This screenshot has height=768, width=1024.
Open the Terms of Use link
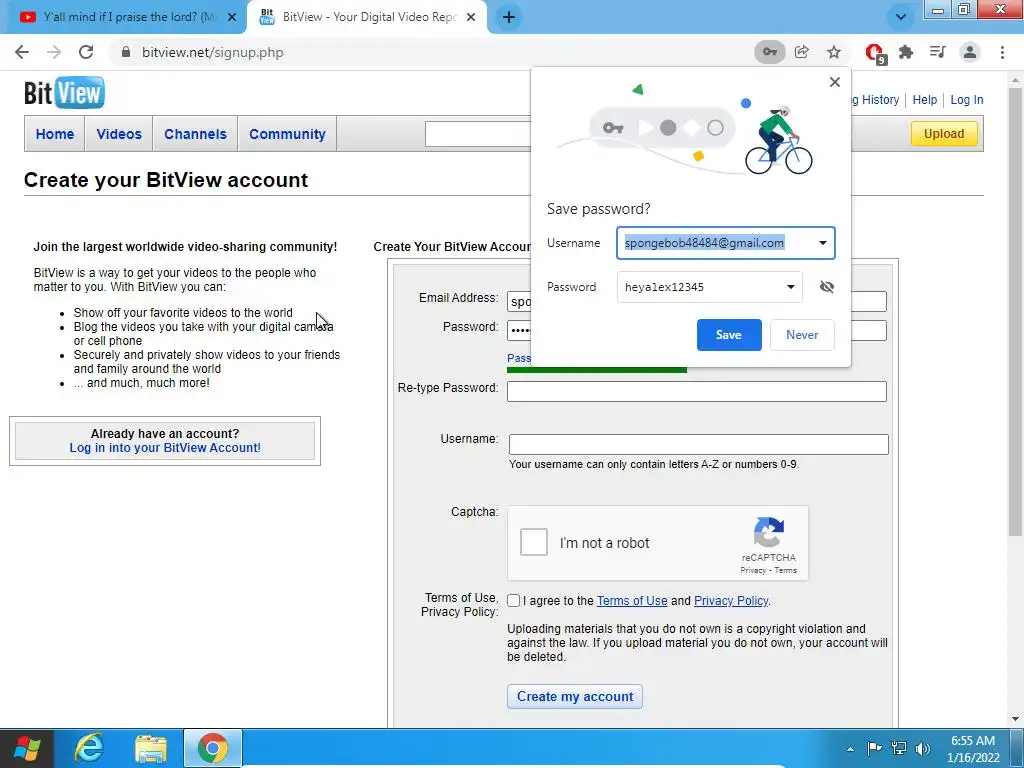[x=632, y=601]
